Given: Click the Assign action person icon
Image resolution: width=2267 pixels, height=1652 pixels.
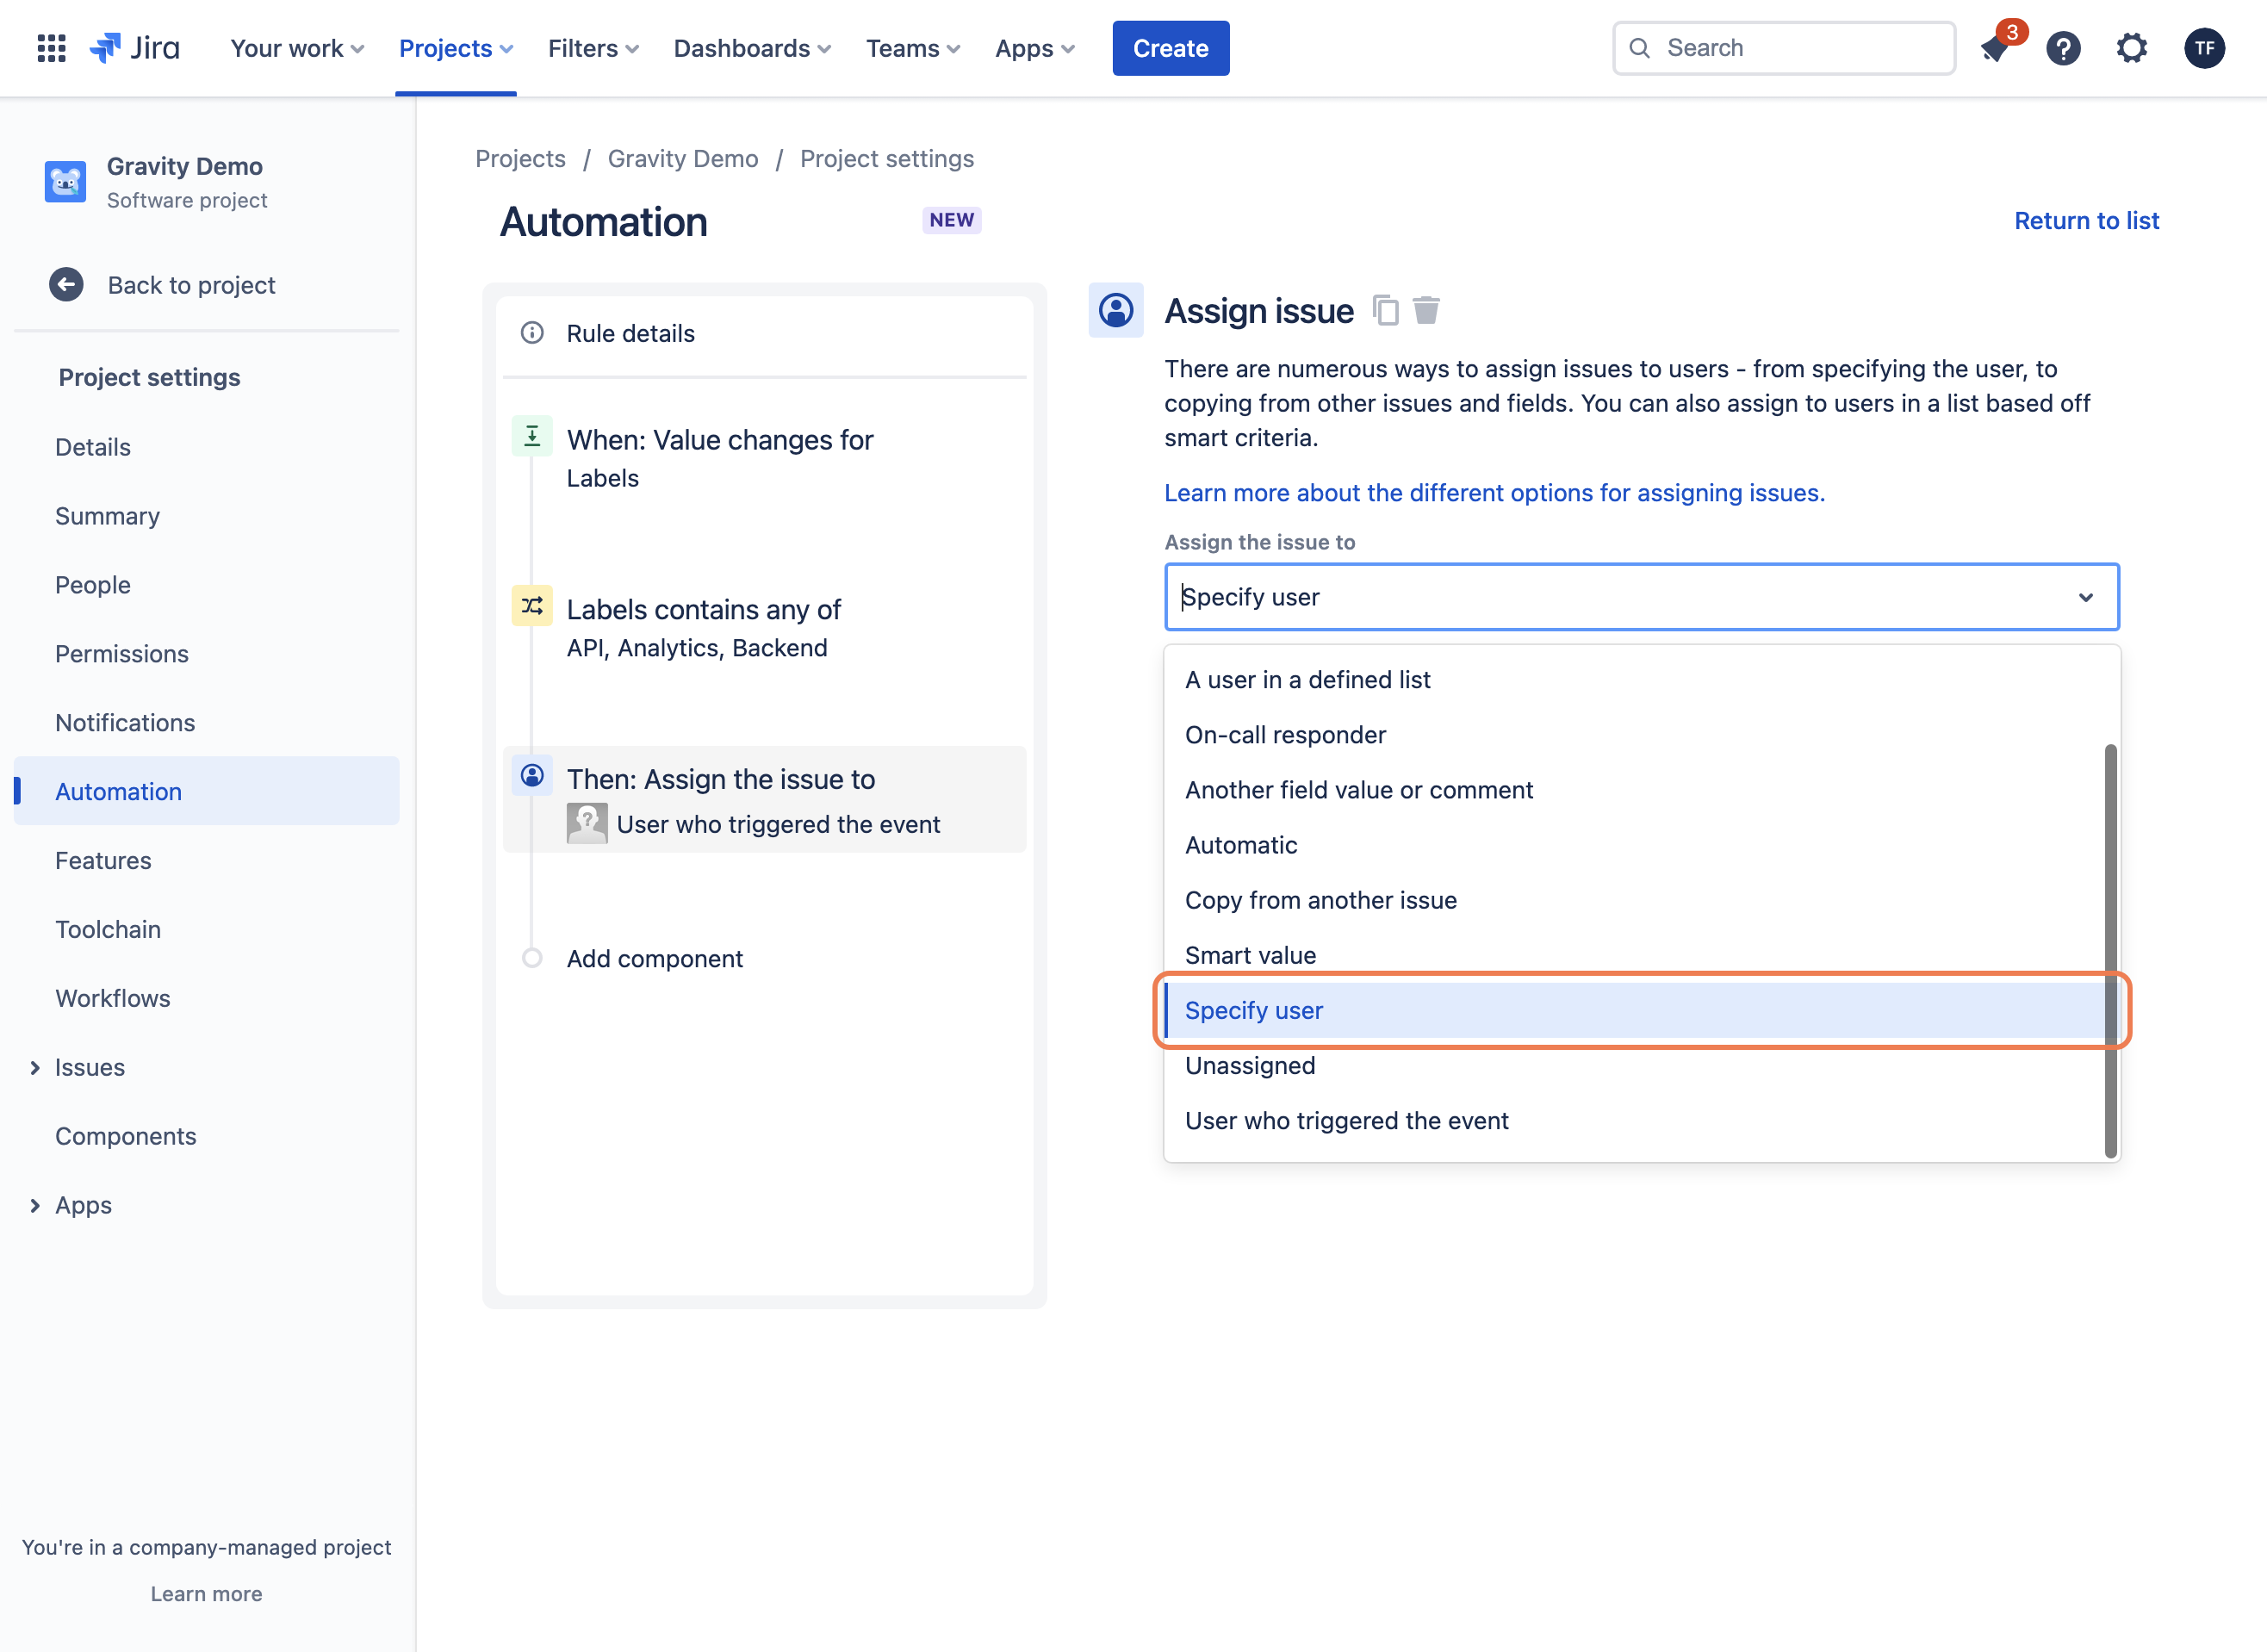Looking at the screenshot, I should [x=532, y=776].
